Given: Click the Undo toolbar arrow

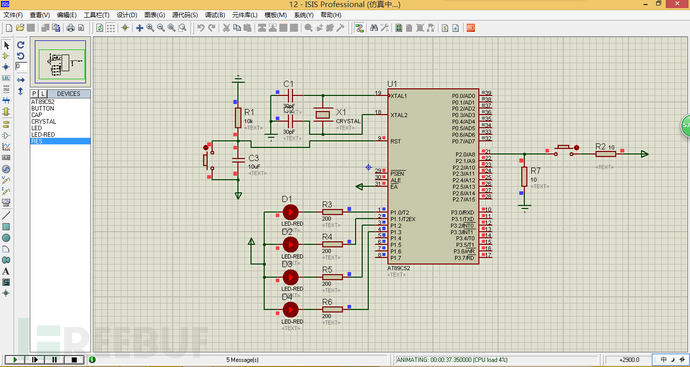Looking at the screenshot, I should (201, 28).
